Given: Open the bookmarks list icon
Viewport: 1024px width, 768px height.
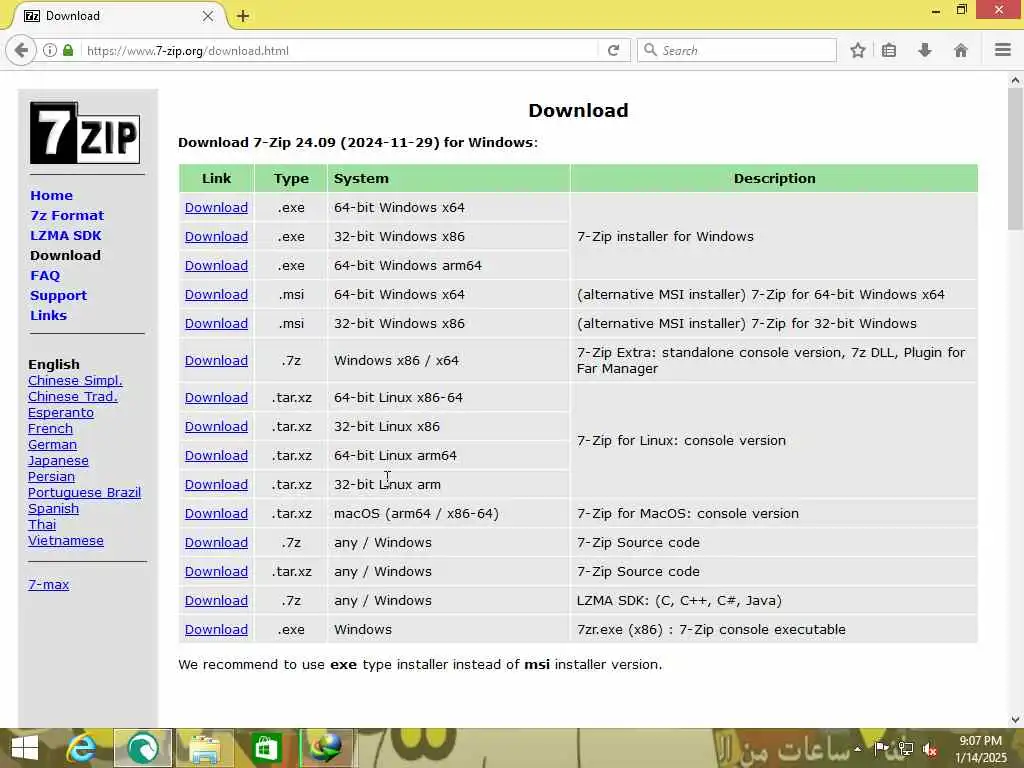Looking at the screenshot, I should point(889,50).
